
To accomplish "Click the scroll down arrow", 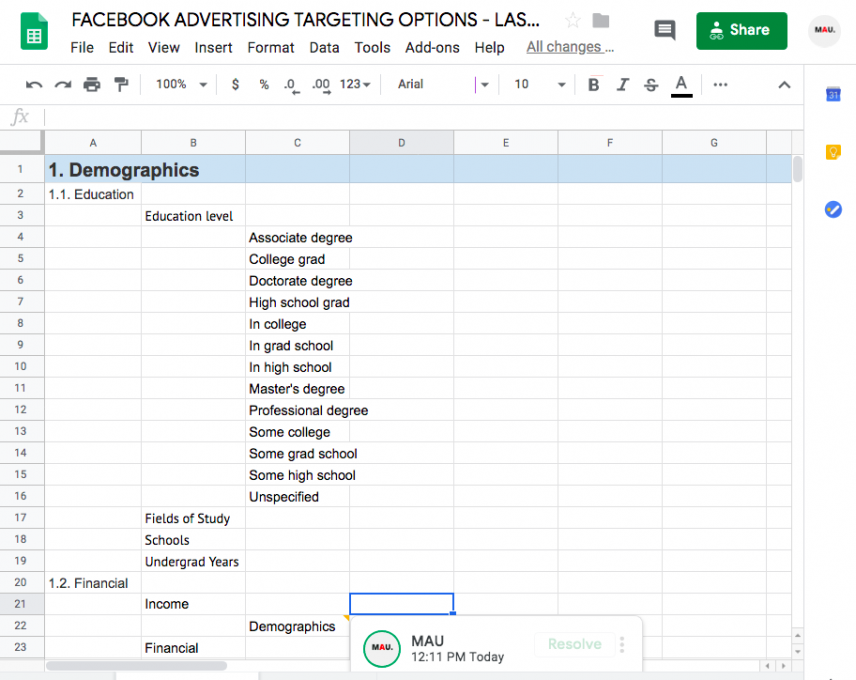I will [x=798, y=652].
